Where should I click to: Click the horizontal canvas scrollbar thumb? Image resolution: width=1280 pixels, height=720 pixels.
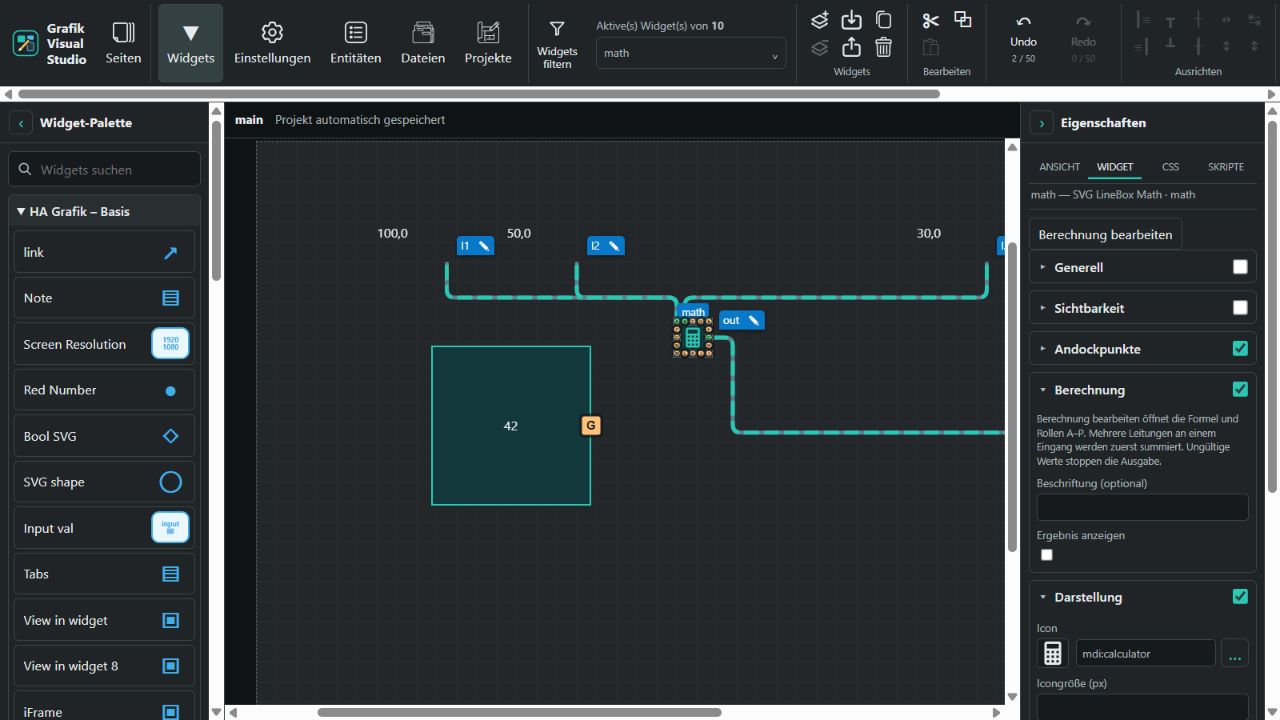tap(519, 713)
